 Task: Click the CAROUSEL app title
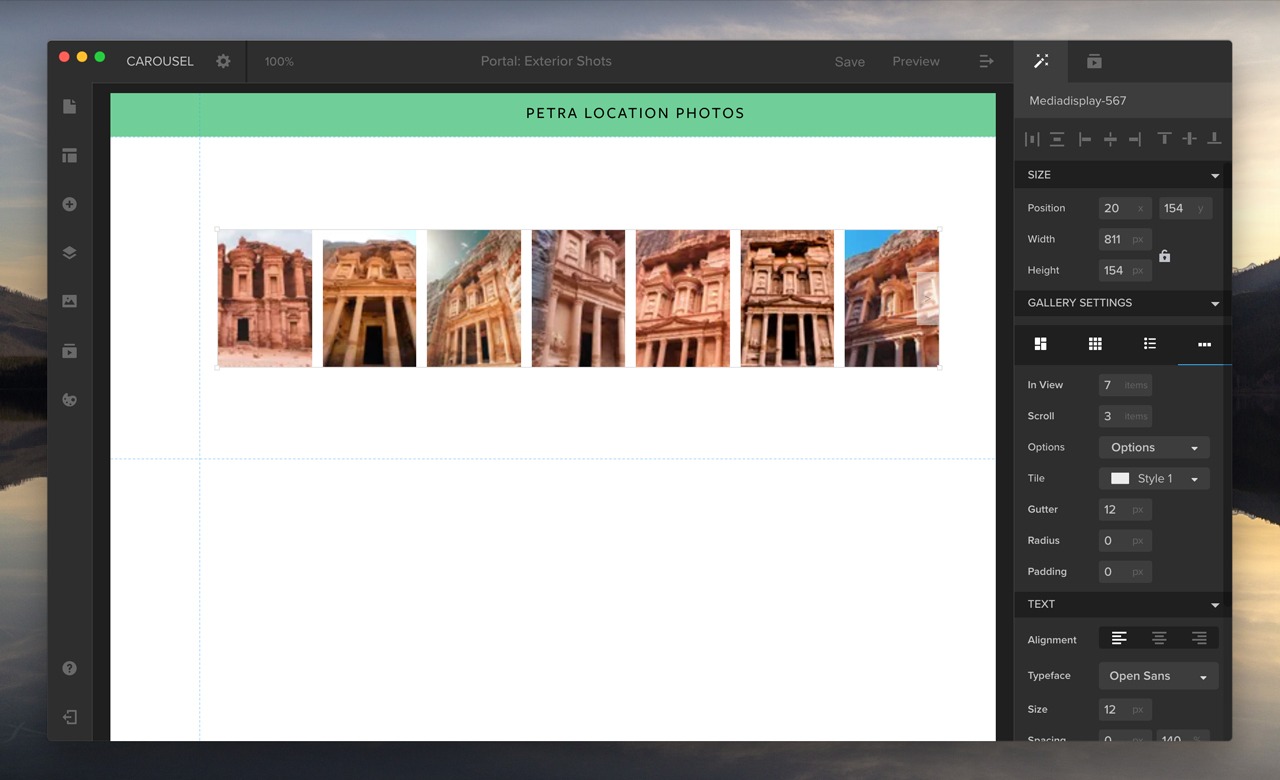coord(160,61)
